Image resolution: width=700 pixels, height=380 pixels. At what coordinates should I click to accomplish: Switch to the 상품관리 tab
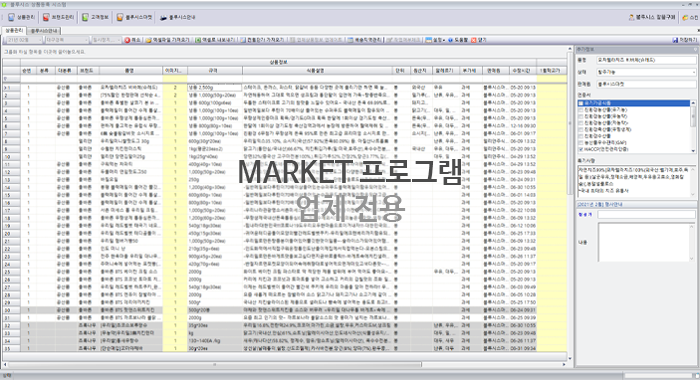point(14,31)
